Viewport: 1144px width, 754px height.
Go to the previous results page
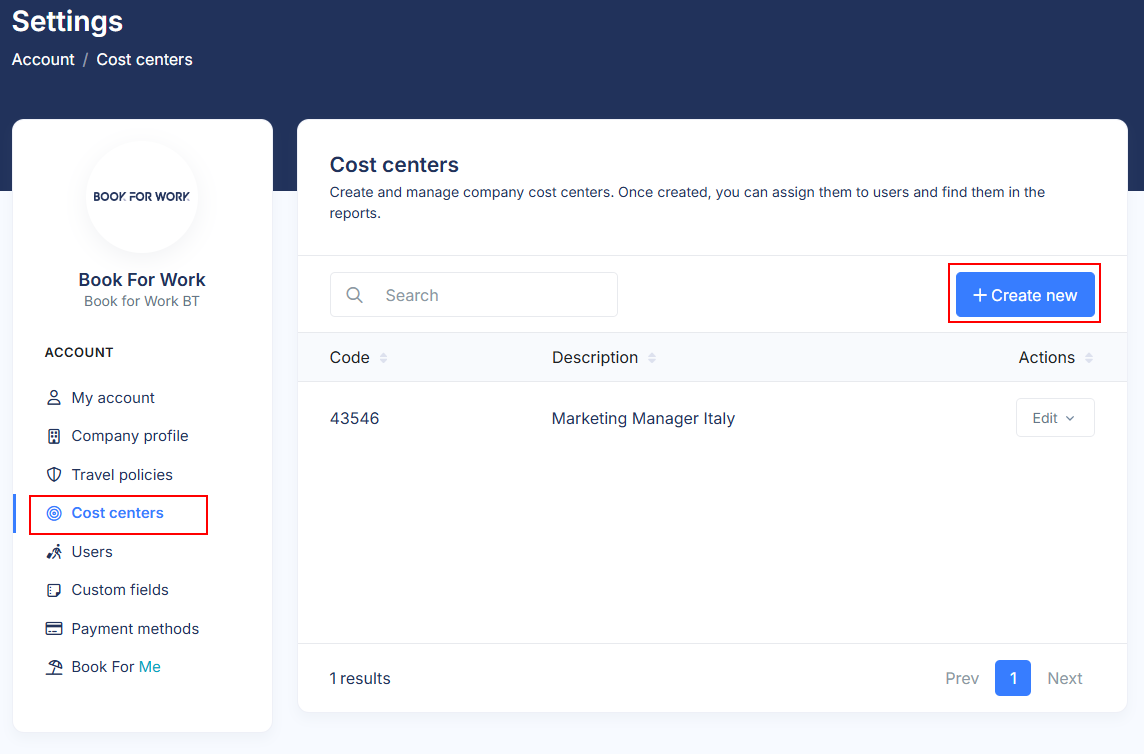pyautogui.click(x=962, y=678)
